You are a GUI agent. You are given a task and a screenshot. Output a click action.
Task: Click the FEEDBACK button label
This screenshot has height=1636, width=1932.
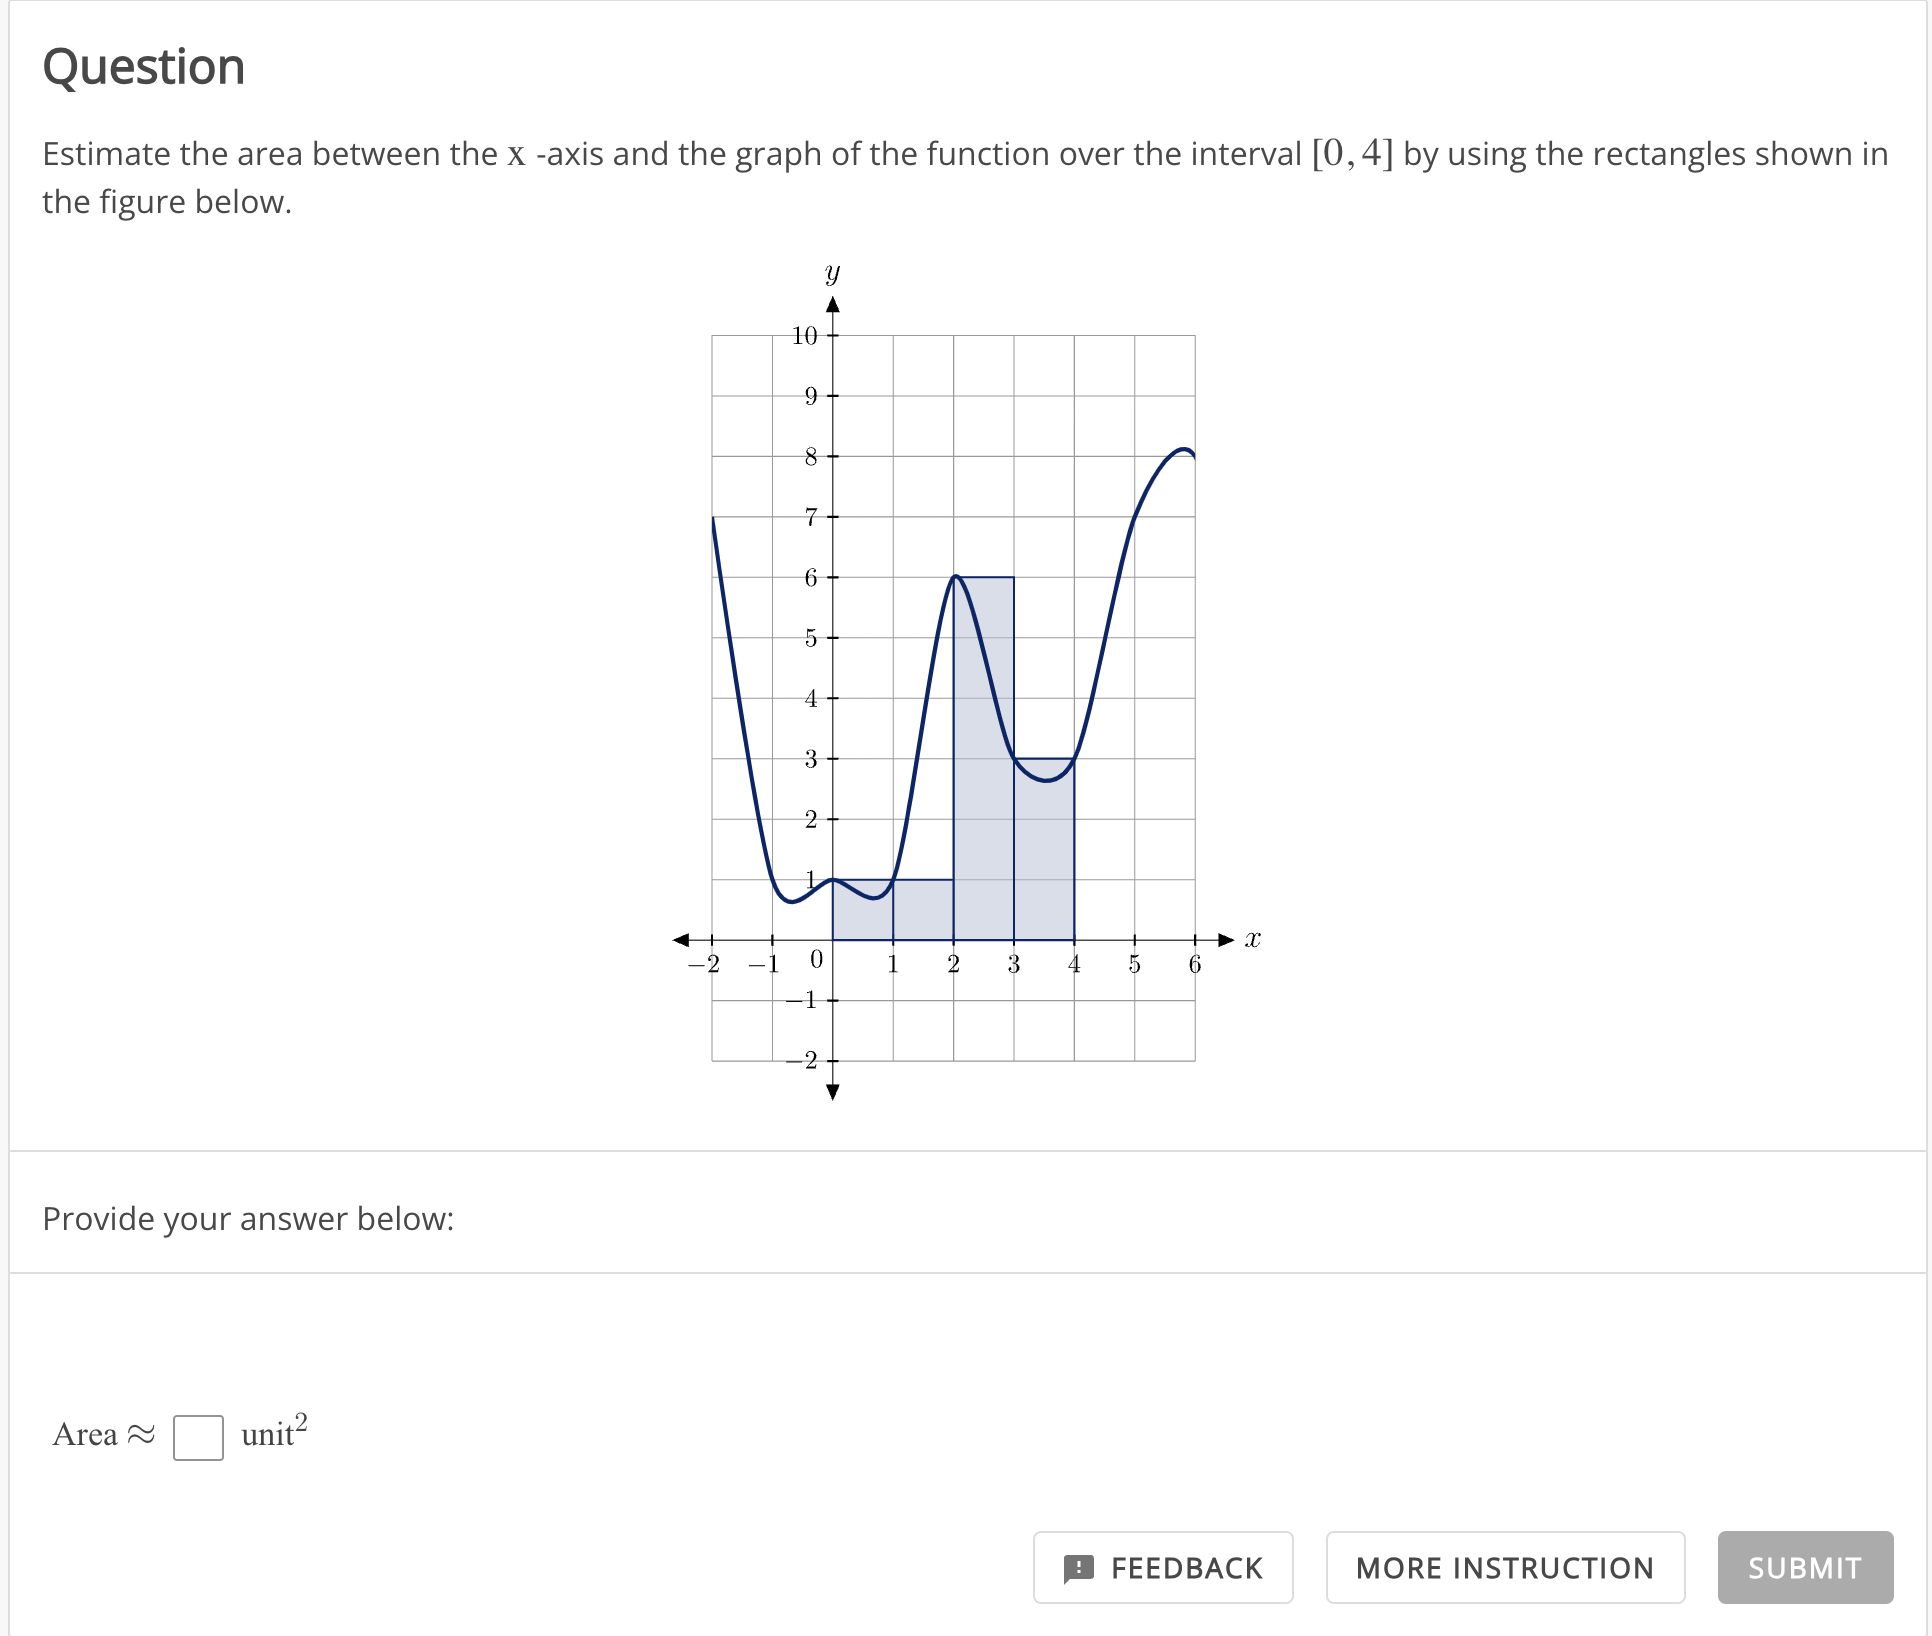pyautogui.click(x=1187, y=1567)
